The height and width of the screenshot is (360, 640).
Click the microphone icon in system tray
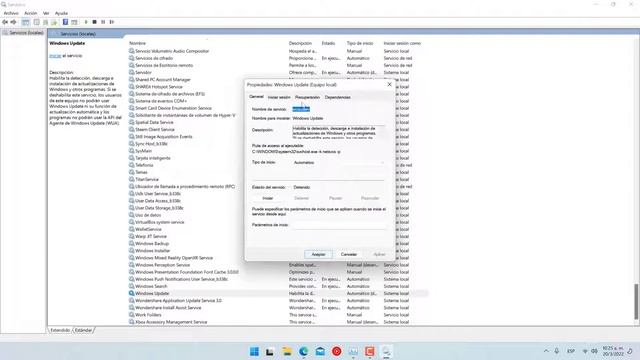tap(557, 351)
